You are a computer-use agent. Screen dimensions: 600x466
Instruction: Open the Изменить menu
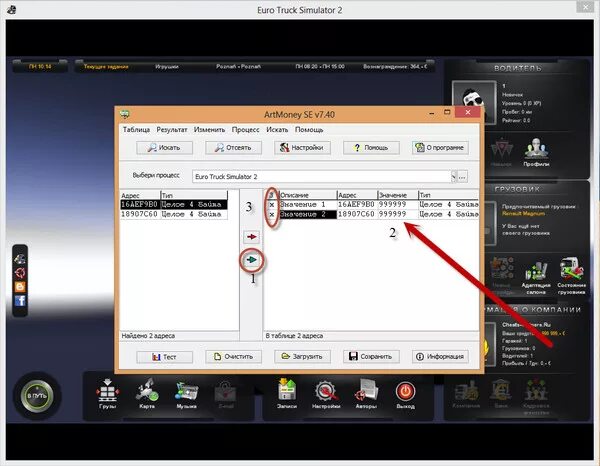209,130
